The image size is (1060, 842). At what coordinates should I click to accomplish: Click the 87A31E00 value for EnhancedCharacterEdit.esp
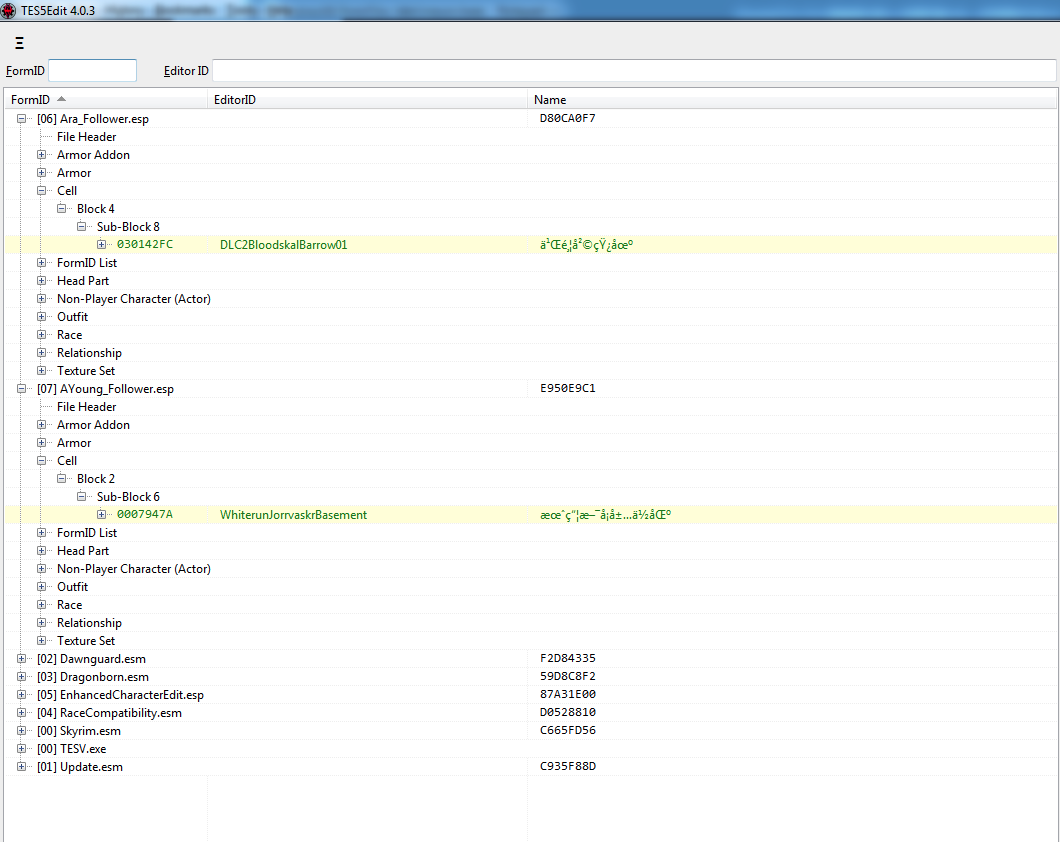click(568, 695)
